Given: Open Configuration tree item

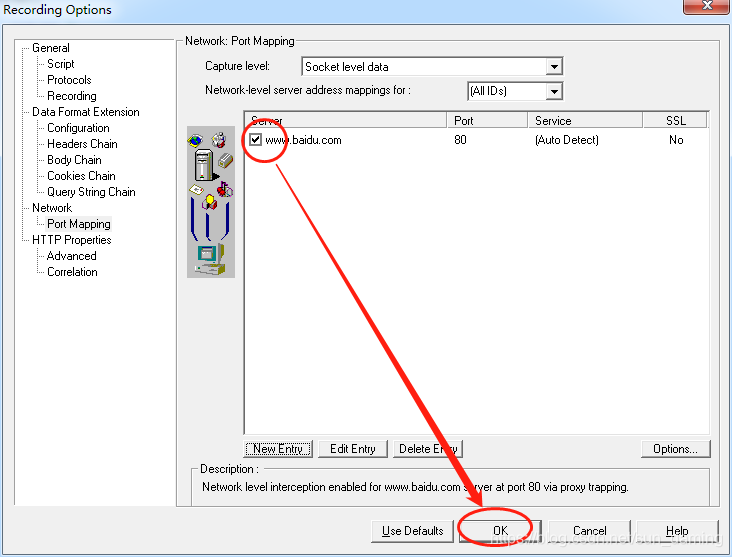Looking at the screenshot, I should point(78,128).
